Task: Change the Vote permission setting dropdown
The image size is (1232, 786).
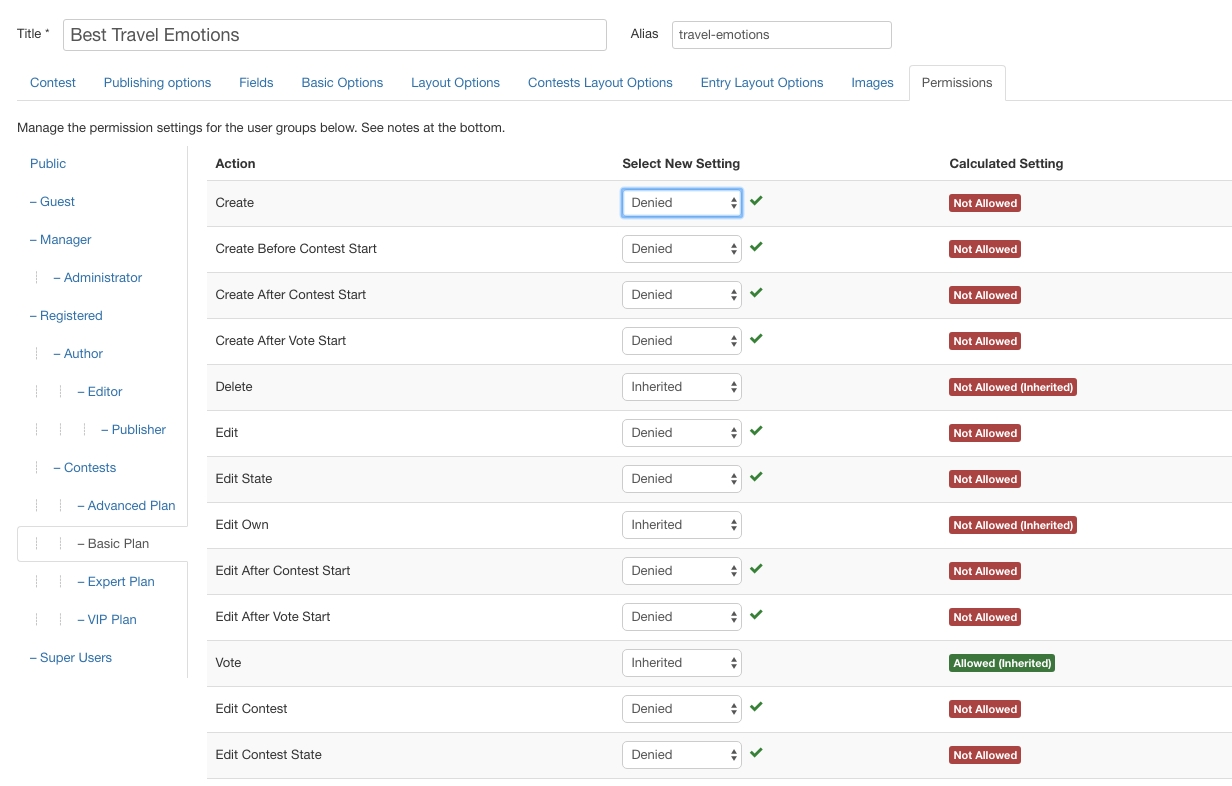Action: (x=681, y=663)
